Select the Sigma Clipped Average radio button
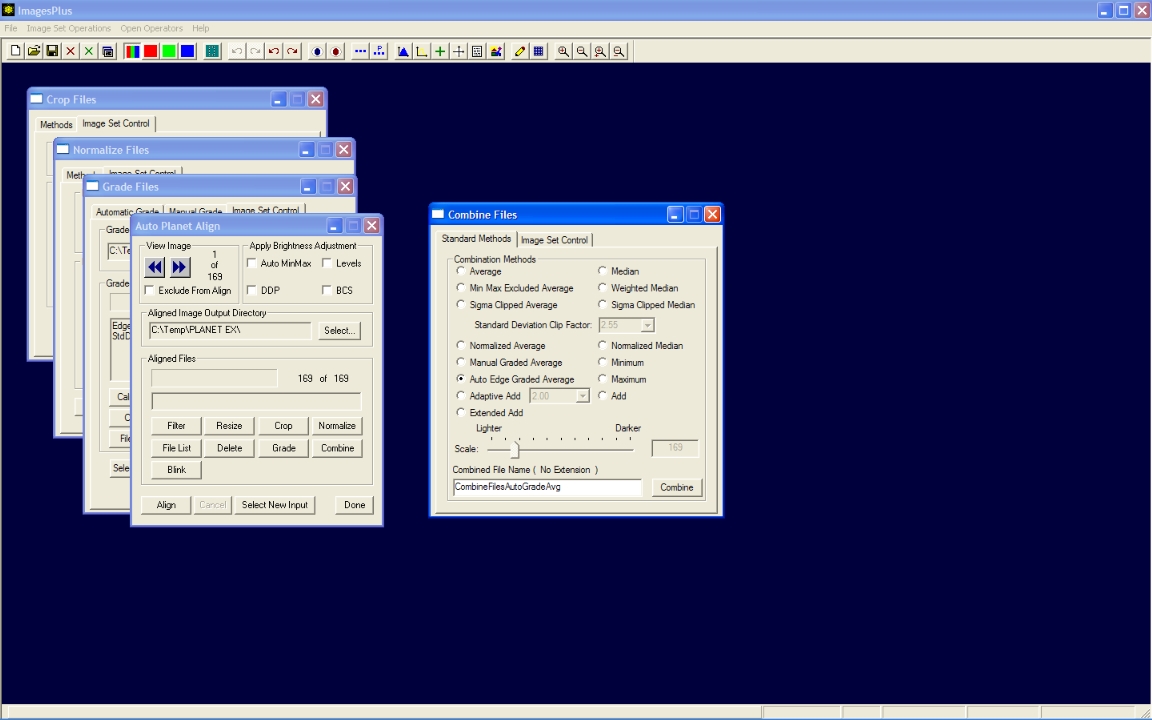This screenshot has height=720, width=1152. click(x=461, y=304)
